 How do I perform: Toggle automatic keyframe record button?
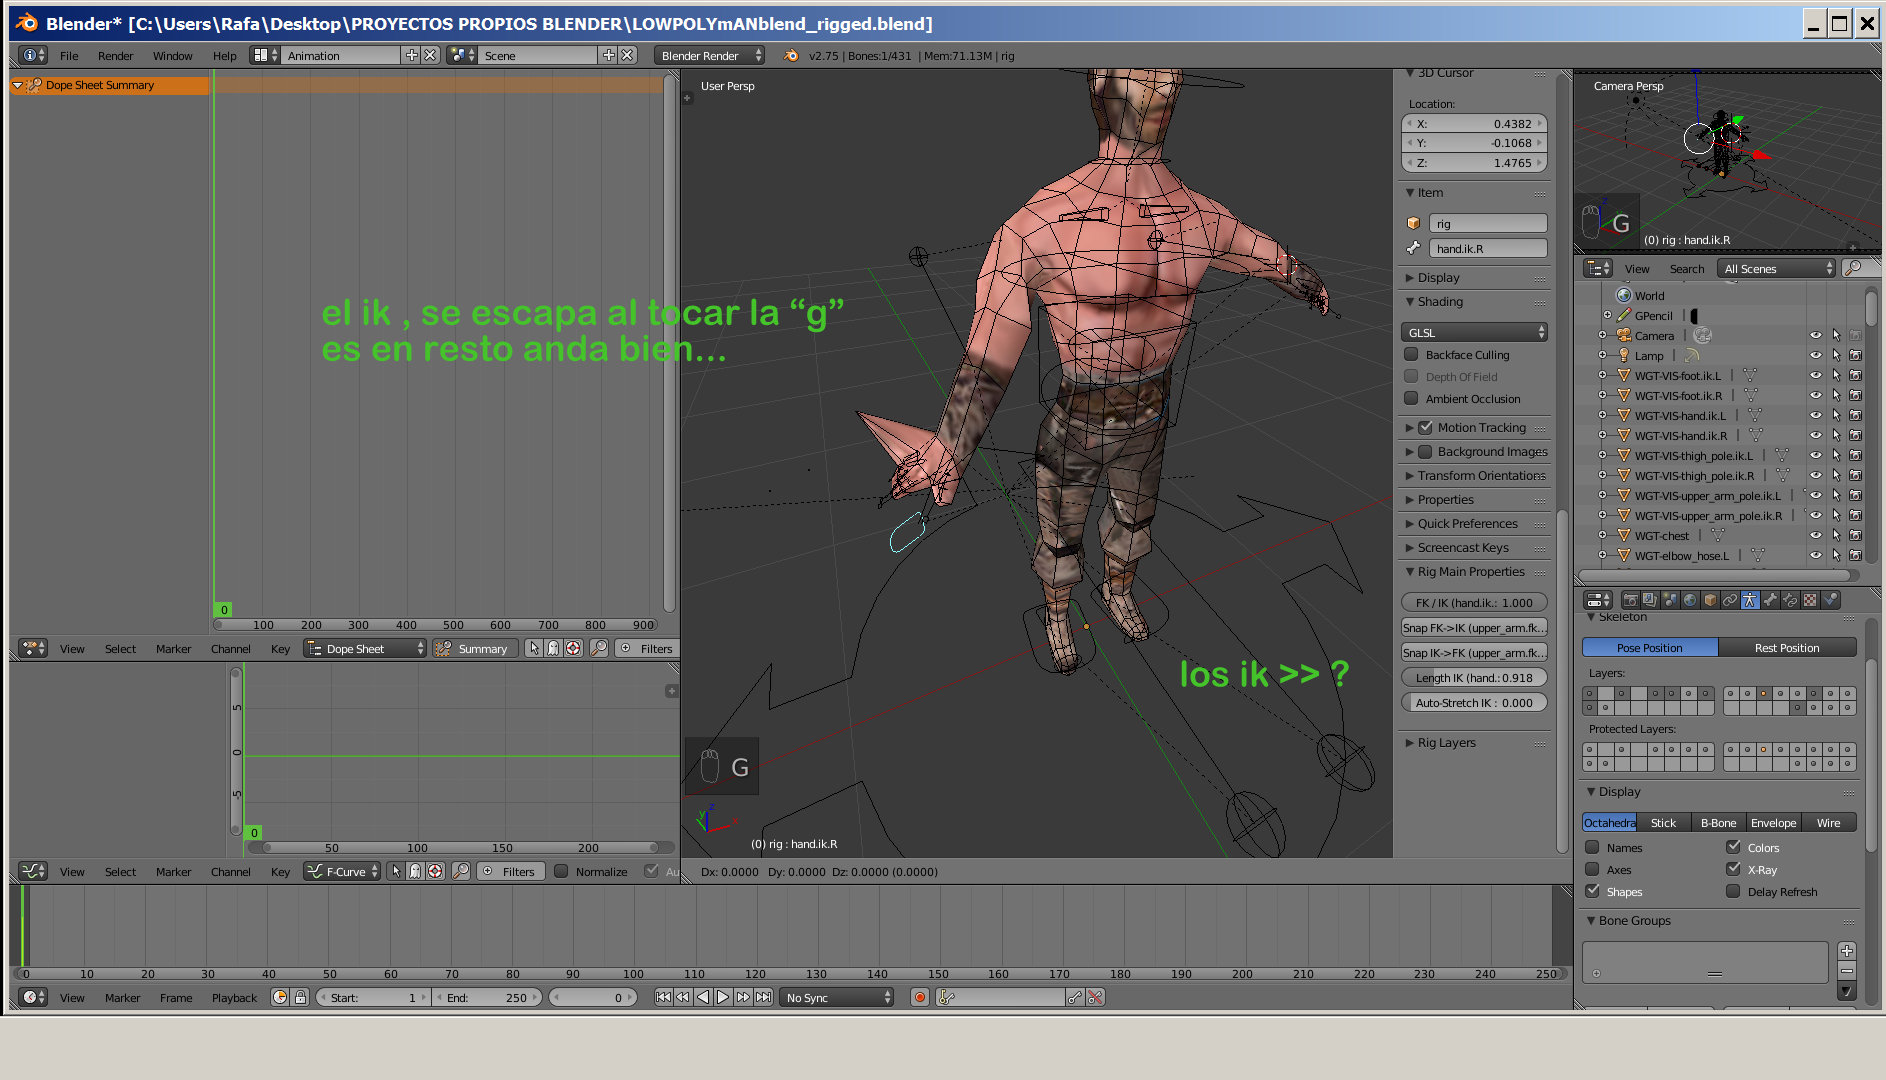point(920,997)
